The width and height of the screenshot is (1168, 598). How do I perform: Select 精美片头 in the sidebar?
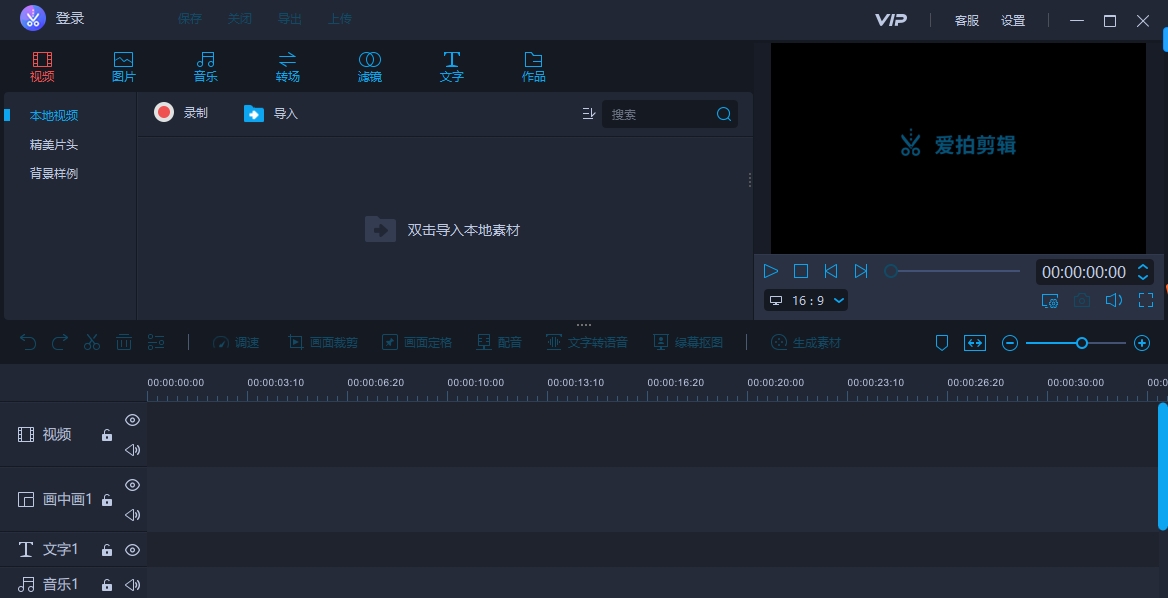tap(54, 144)
